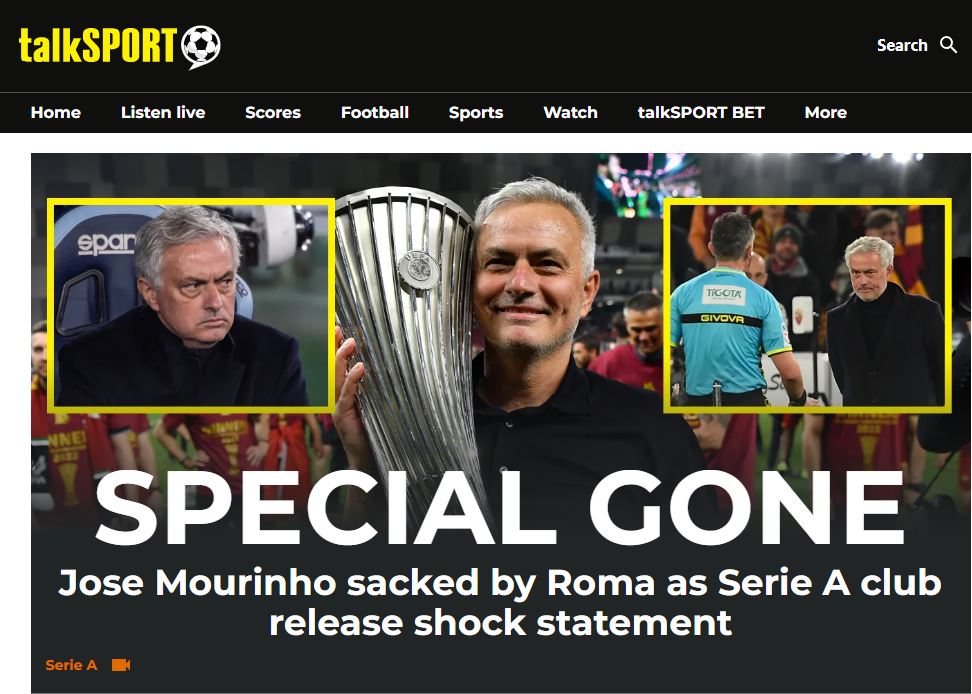Viewport: 972px width, 694px height.
Task: Click the SPECIAL GONE banner text
Action: [500, 507]
